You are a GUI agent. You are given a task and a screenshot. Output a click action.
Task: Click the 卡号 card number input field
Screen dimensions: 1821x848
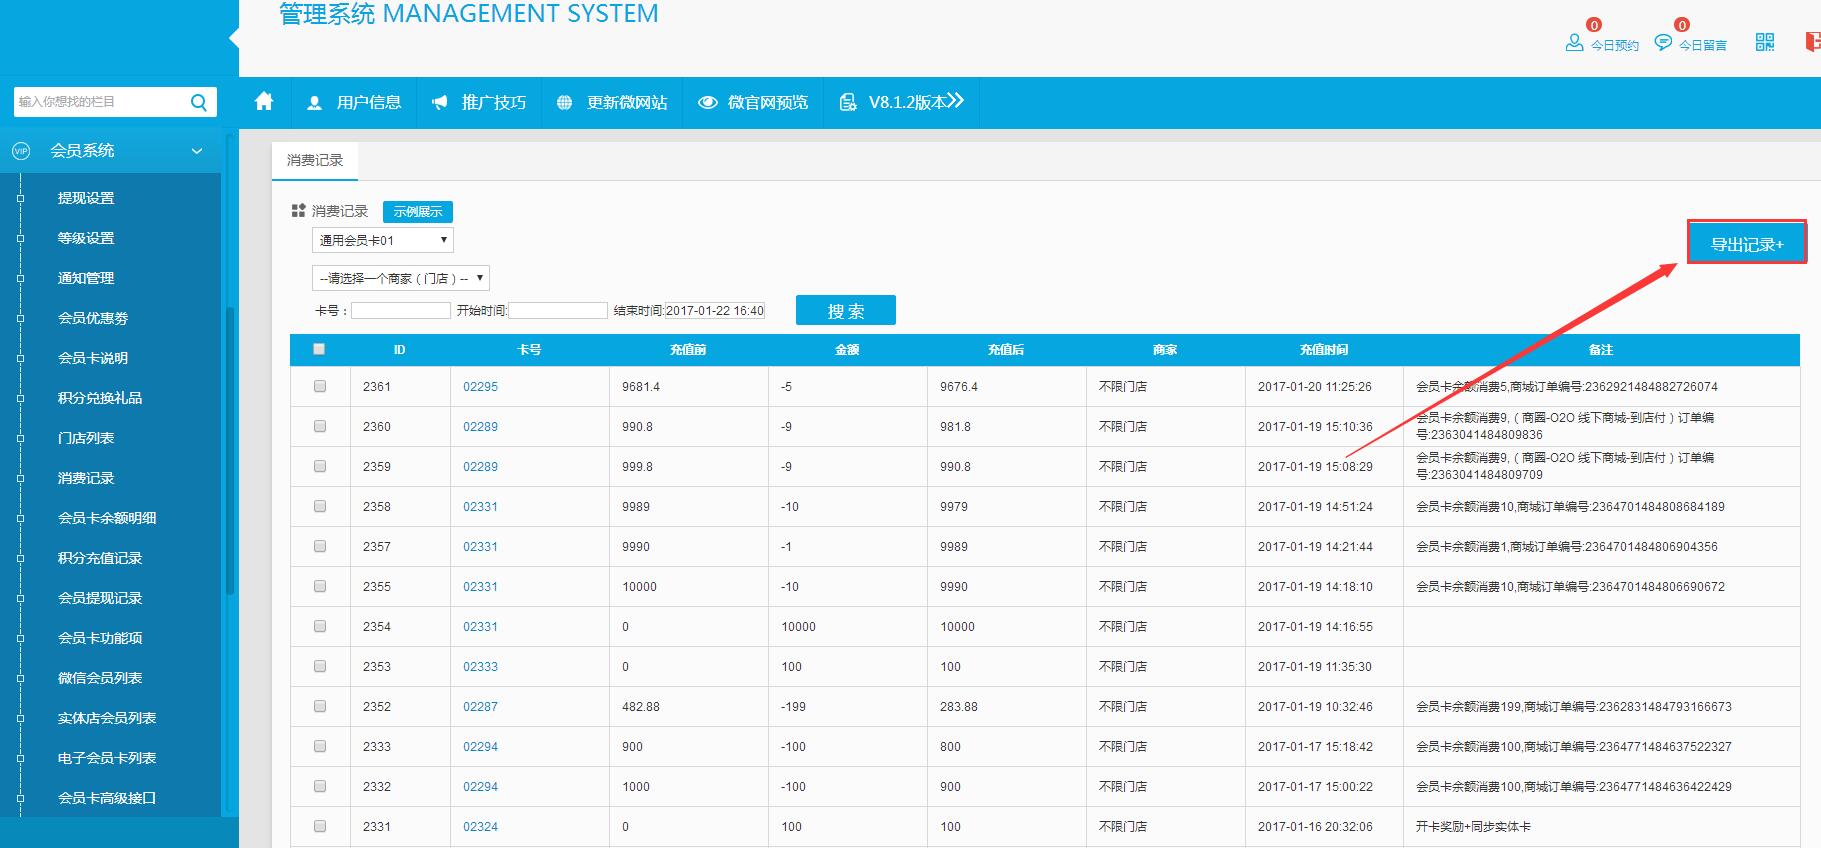click(400, 311)
